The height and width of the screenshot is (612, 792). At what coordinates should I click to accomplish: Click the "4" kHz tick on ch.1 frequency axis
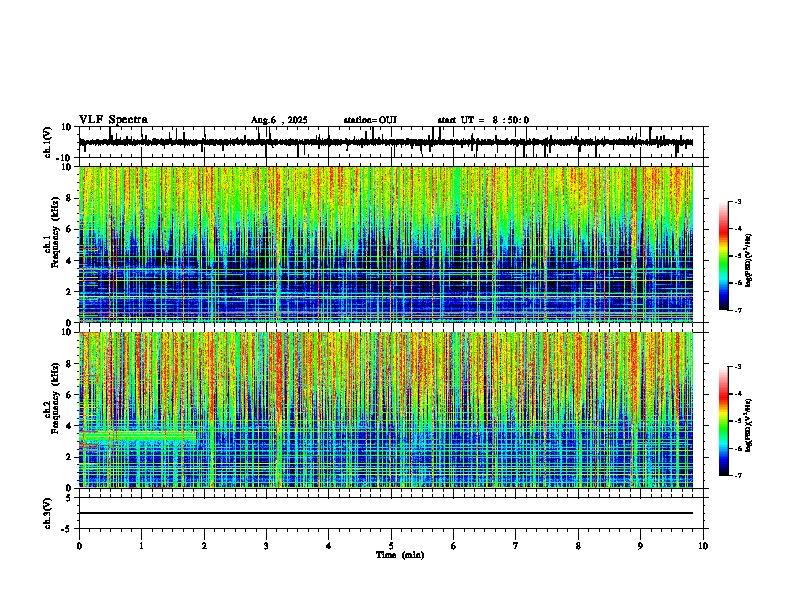pos(70,261)
